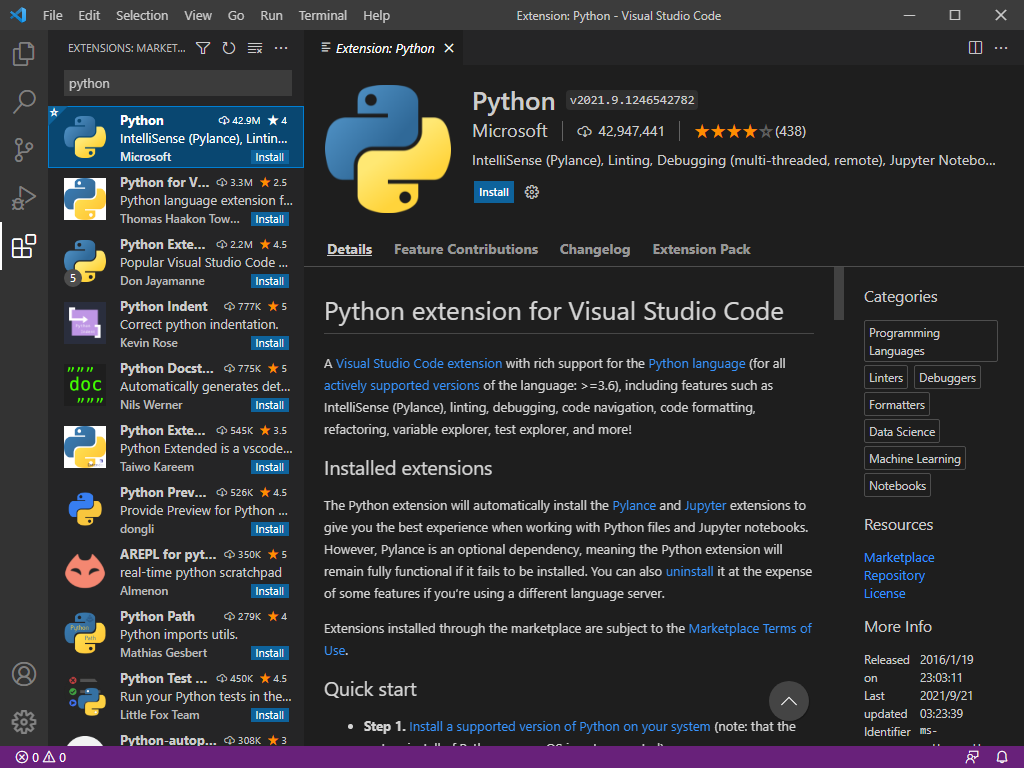Install Python by Microsoft from list
The height and width of the screenshot is (768, 1024).
[270, 157]
